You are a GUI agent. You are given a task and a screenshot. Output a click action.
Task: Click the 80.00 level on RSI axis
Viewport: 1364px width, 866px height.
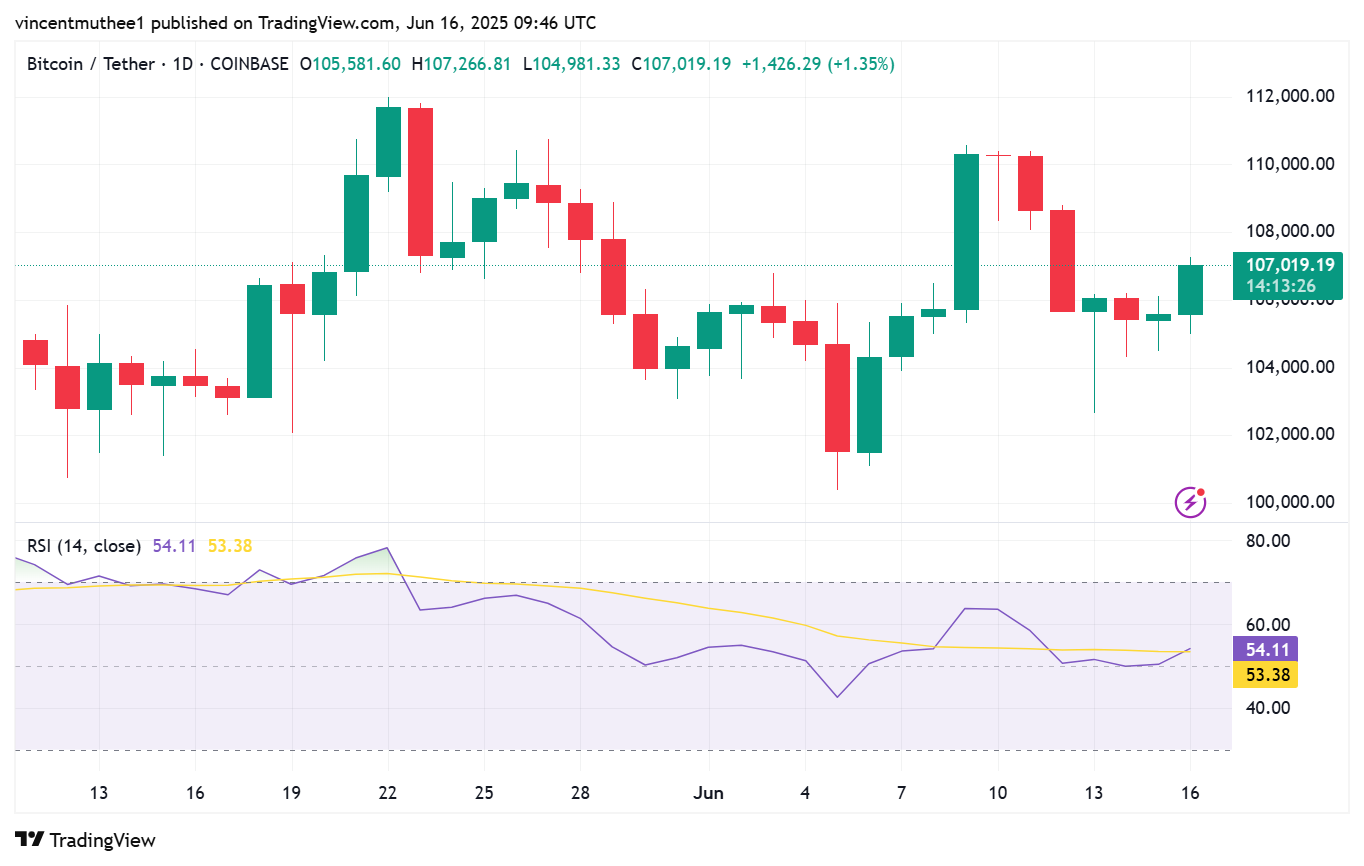(1270, 541)
